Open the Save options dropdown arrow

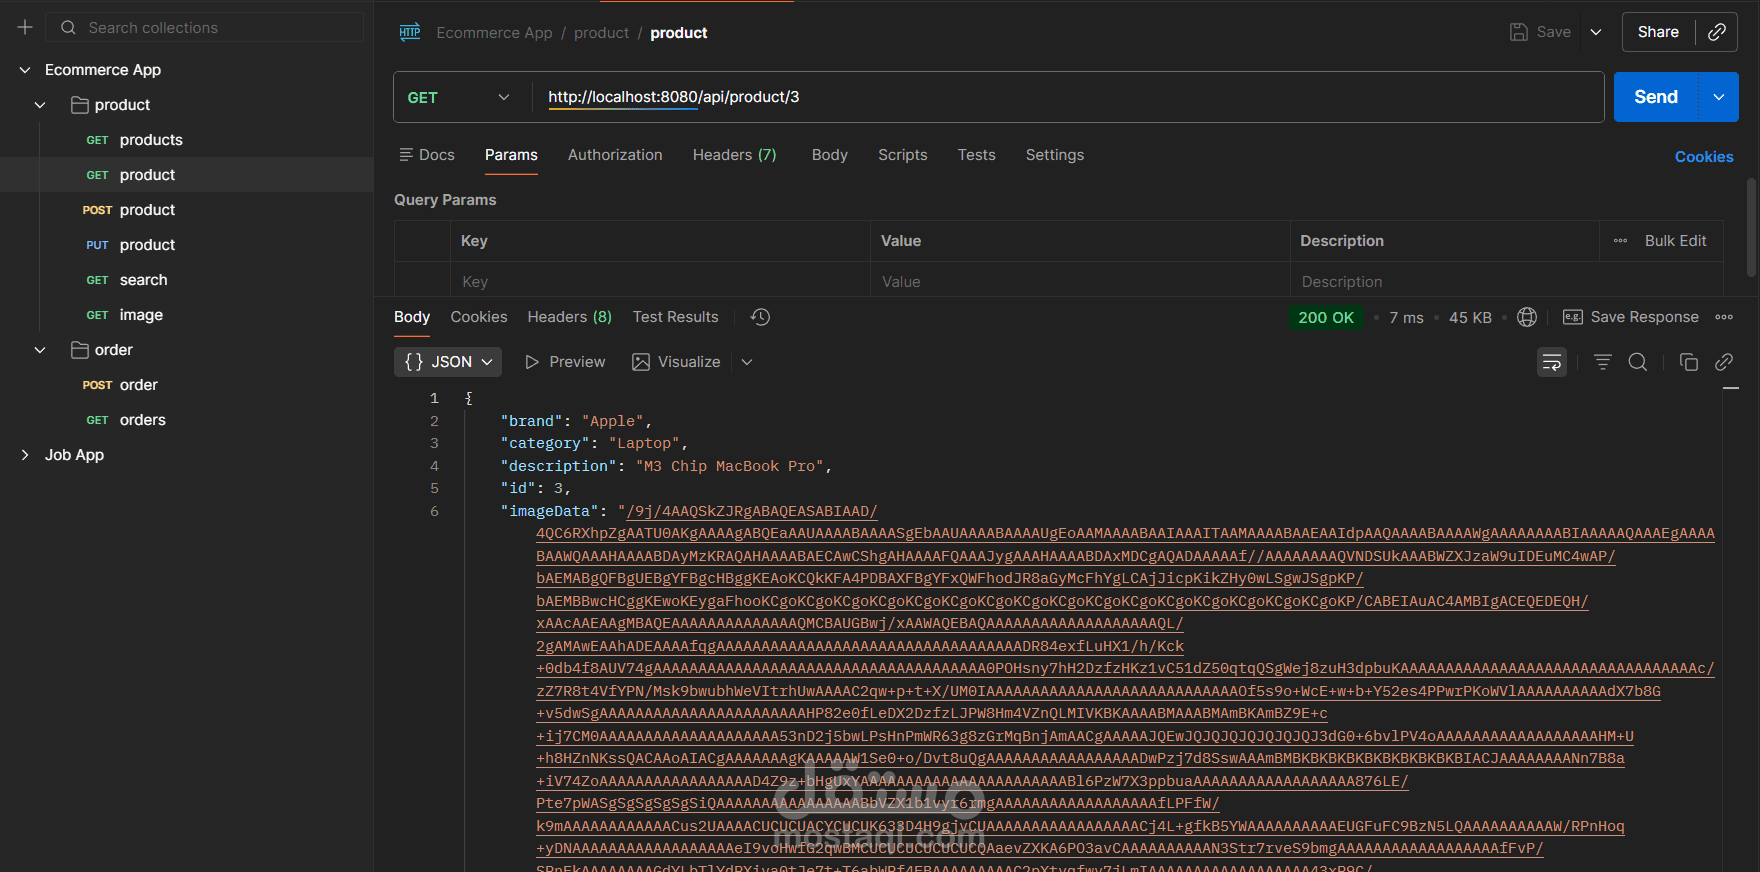point(1596,32)
